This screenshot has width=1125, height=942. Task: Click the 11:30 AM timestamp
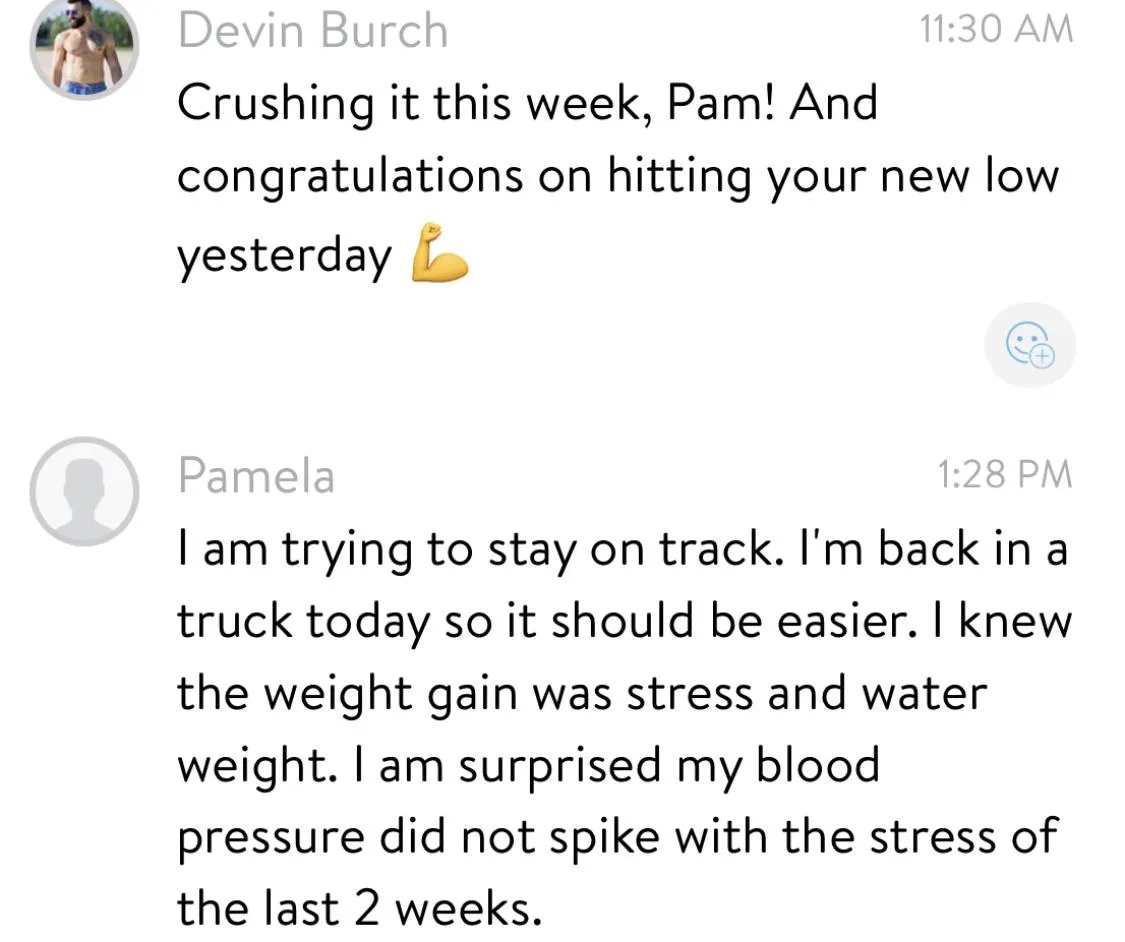pyautogui.click(x=996, y=29)
